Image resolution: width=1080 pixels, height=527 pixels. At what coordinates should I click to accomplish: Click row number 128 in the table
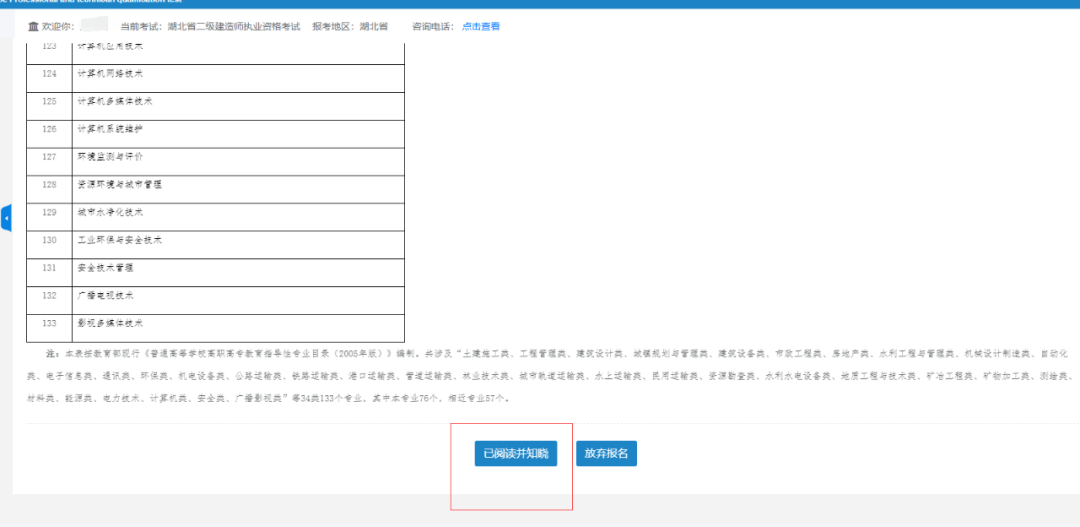49,185
